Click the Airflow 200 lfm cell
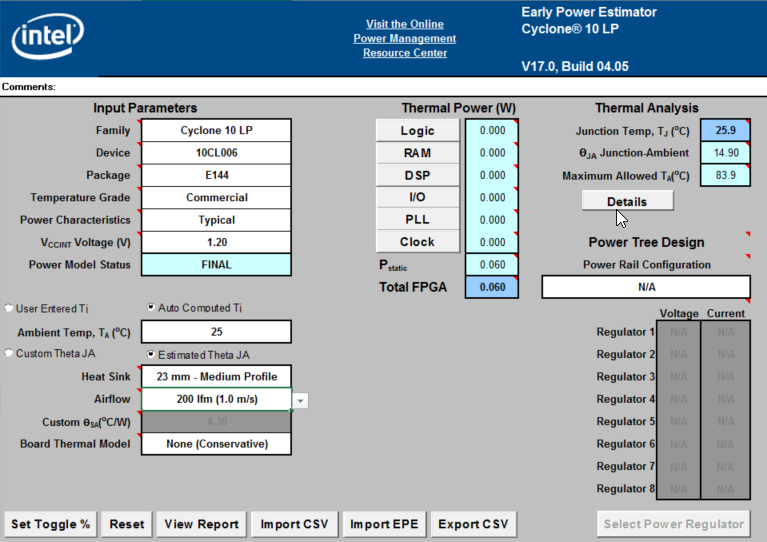This screenshot has width=767, height=542. click(216, 399)
